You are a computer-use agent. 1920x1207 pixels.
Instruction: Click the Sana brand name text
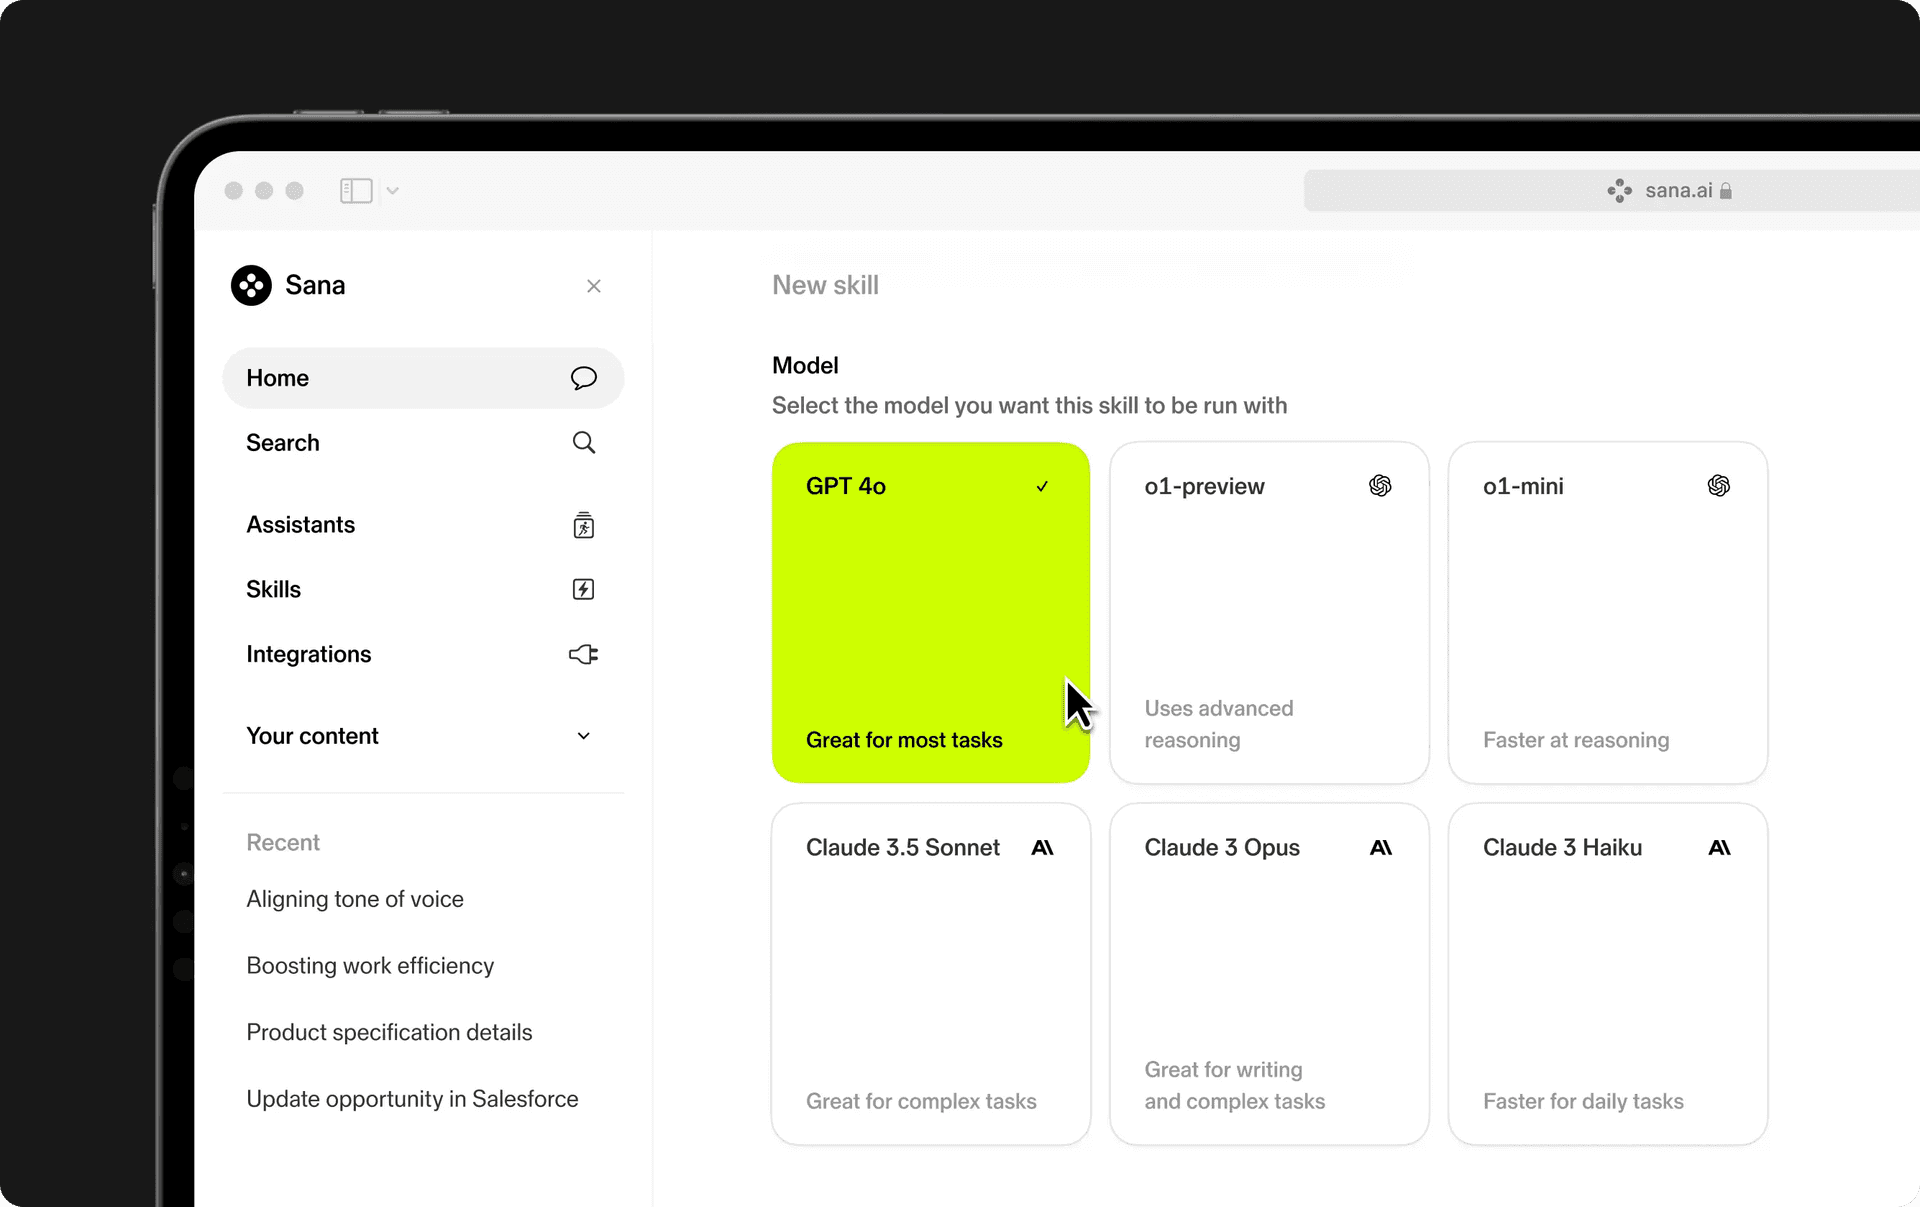coord(315,285)
